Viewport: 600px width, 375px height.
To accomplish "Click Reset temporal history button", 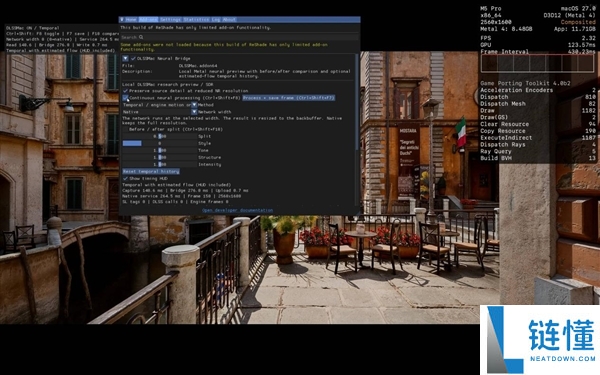I will coord(151,171).
